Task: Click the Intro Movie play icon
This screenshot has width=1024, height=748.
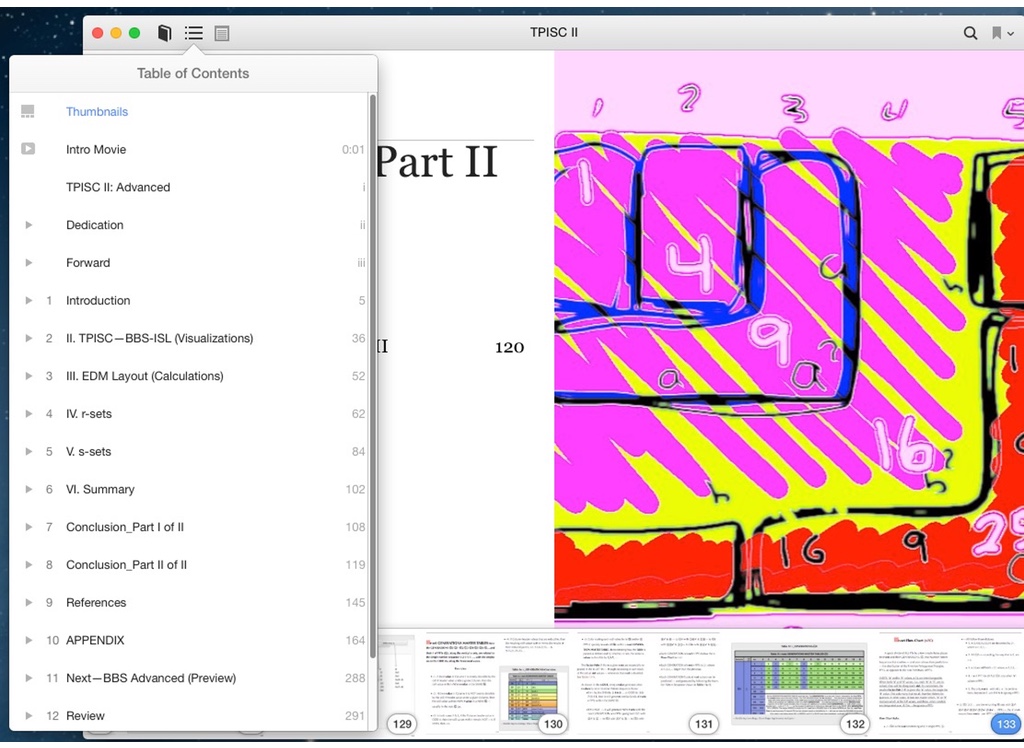Action: (x=28, y=149)
